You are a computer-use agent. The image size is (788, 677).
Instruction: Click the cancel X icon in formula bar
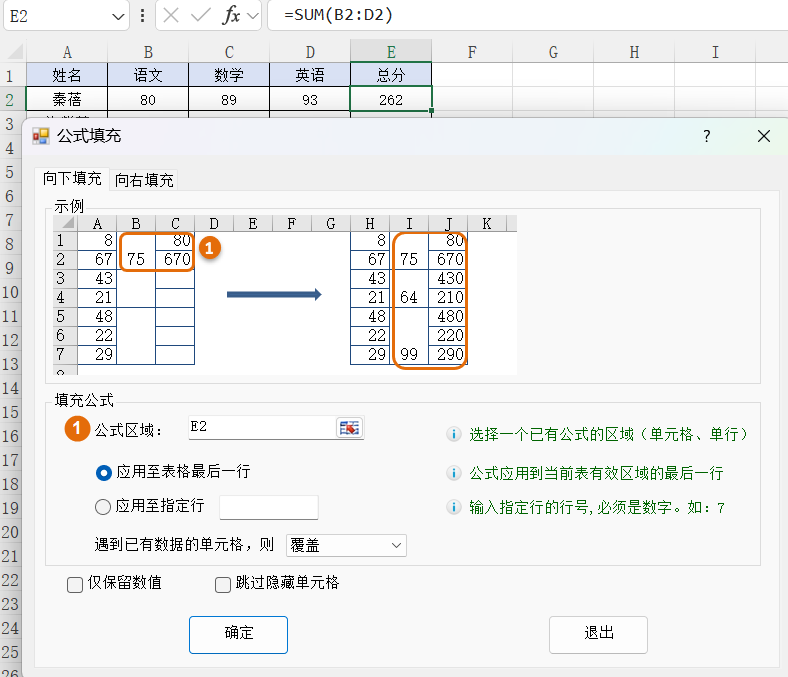pos(172,15)
